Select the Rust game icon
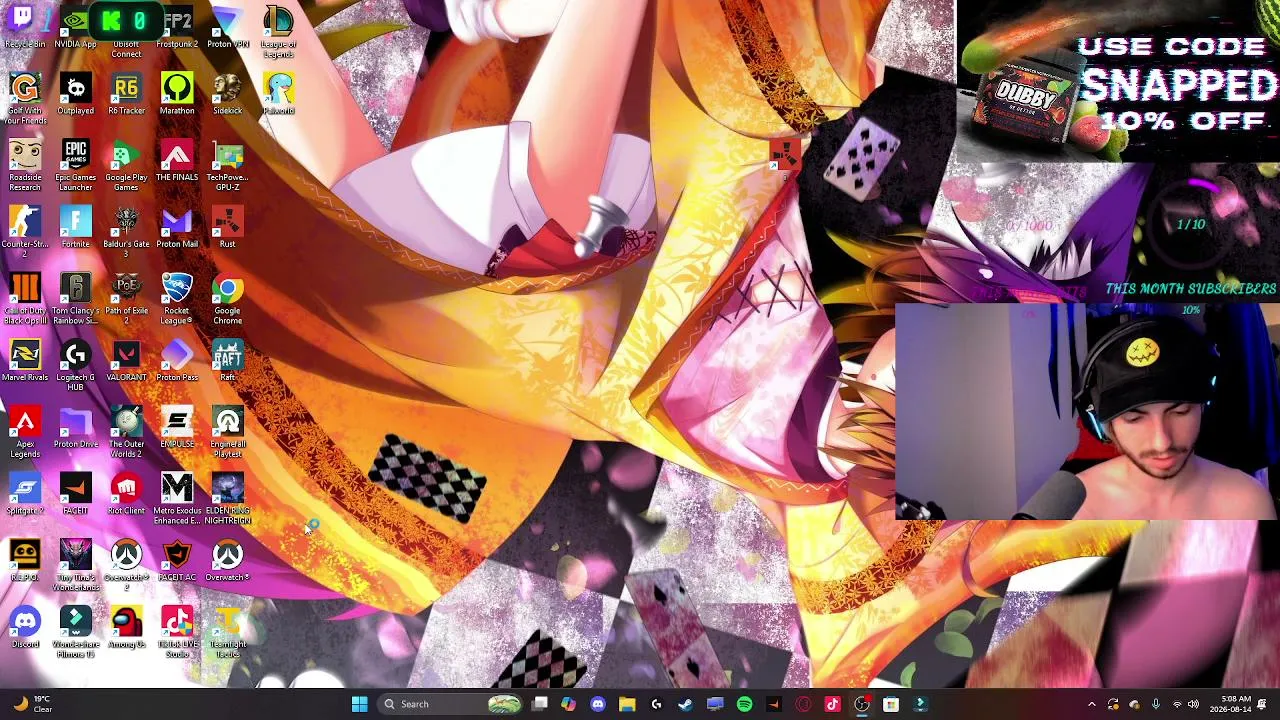 pos(228,228)
